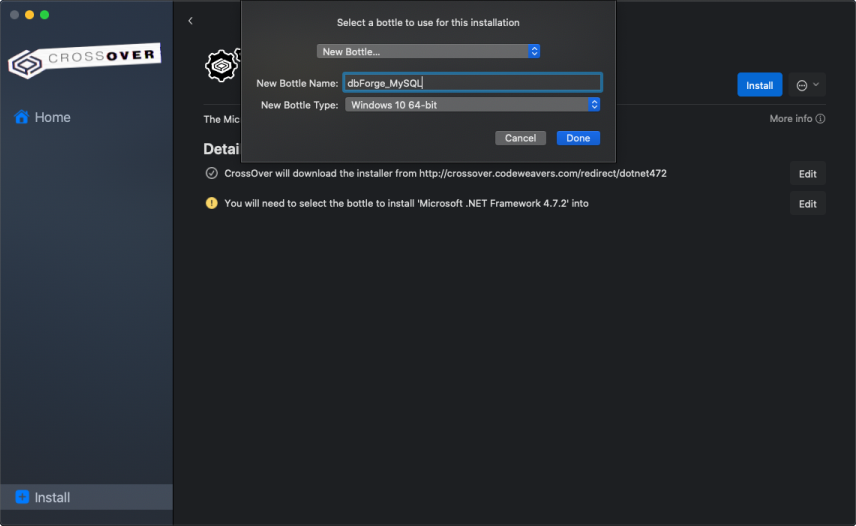Click the Home icon in sidebar
Image resolution: width=856 pixels, height=526 pixels.
22,117
